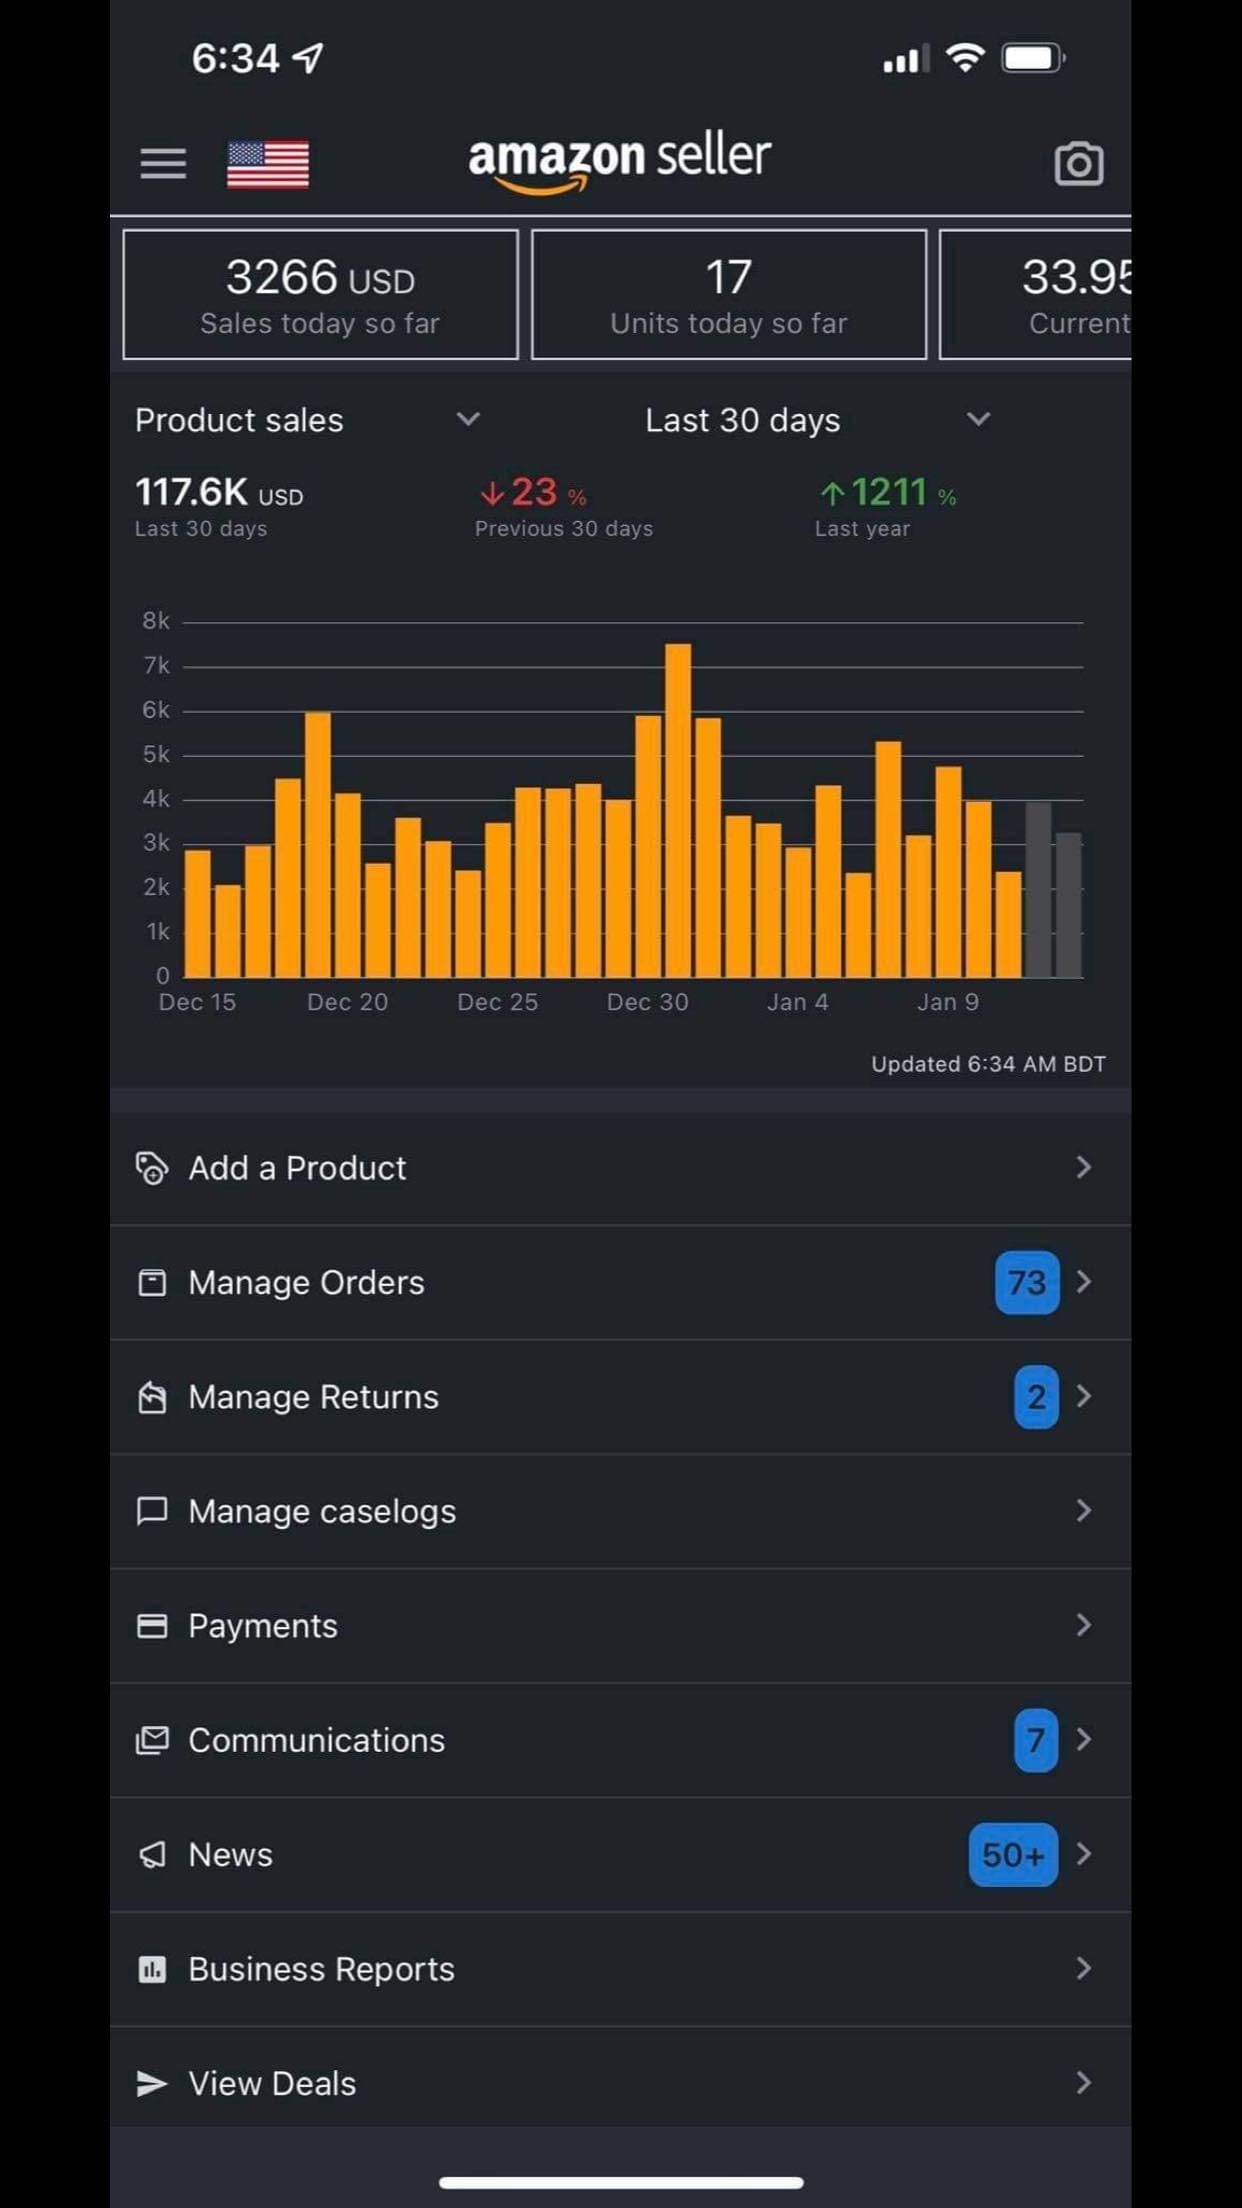Screen dimensions: 1242x2208
Task: Tap the Payments card icon
Action: (x=152, y=1626)
